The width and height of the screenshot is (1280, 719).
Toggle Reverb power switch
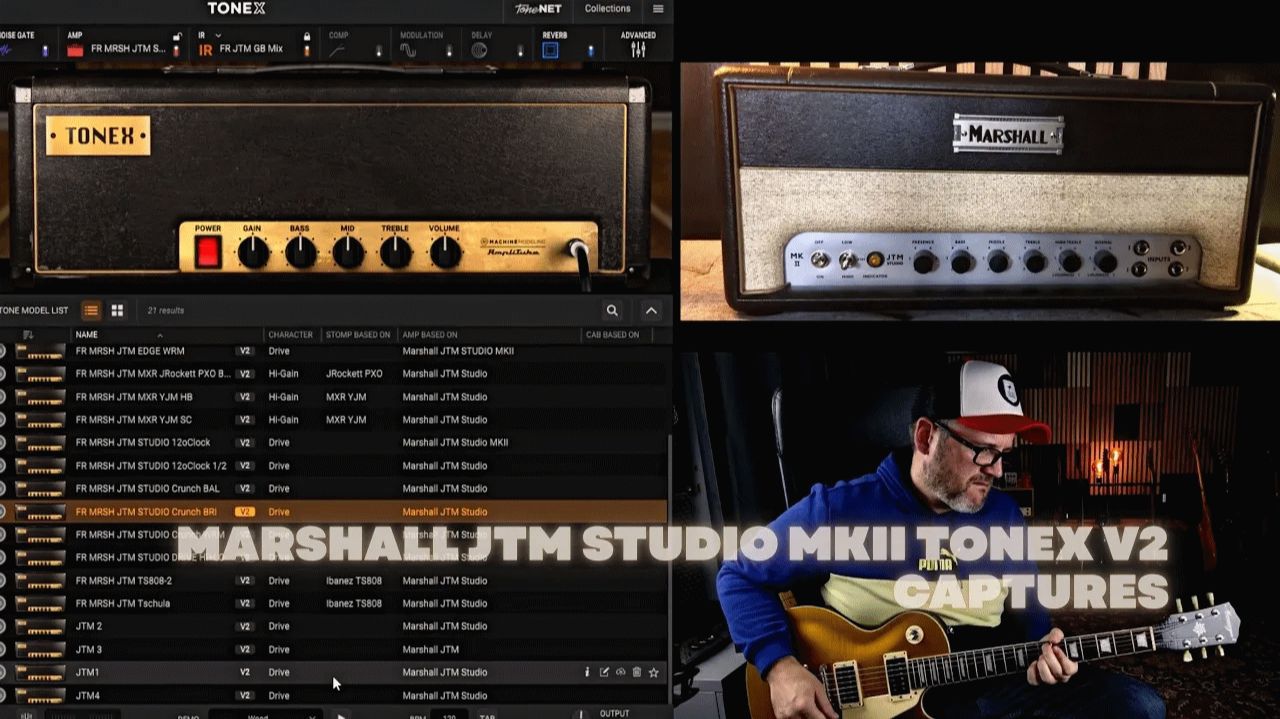pos(591,50)
